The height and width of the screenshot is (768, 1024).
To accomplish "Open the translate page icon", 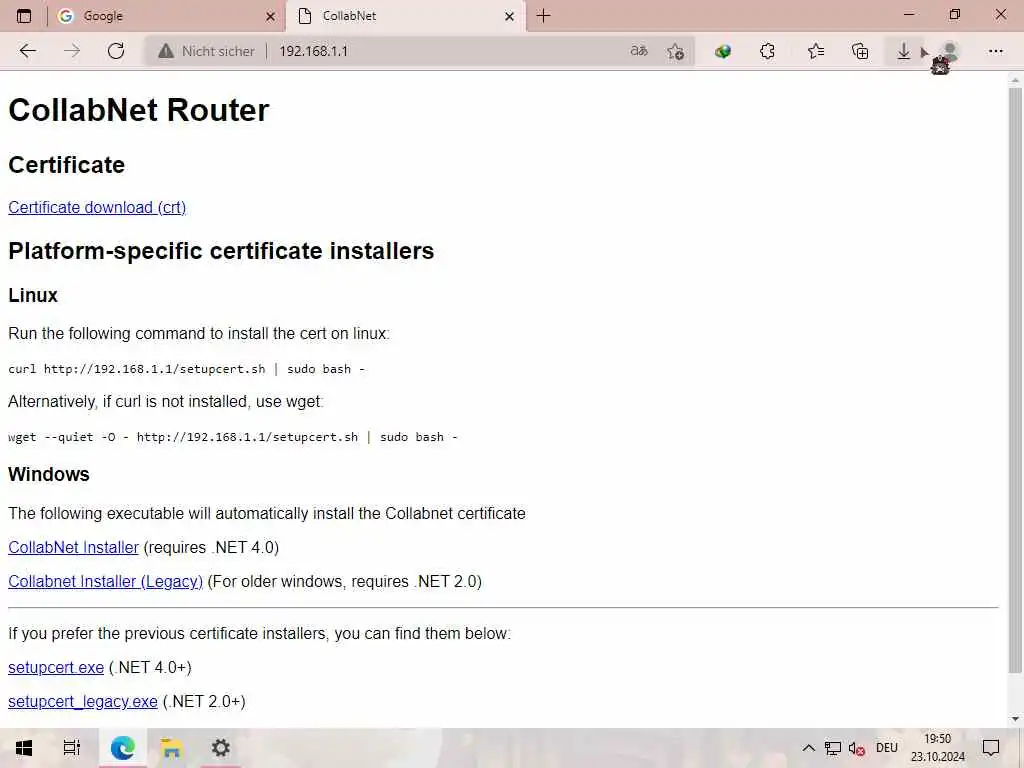I will pos(639,51).
